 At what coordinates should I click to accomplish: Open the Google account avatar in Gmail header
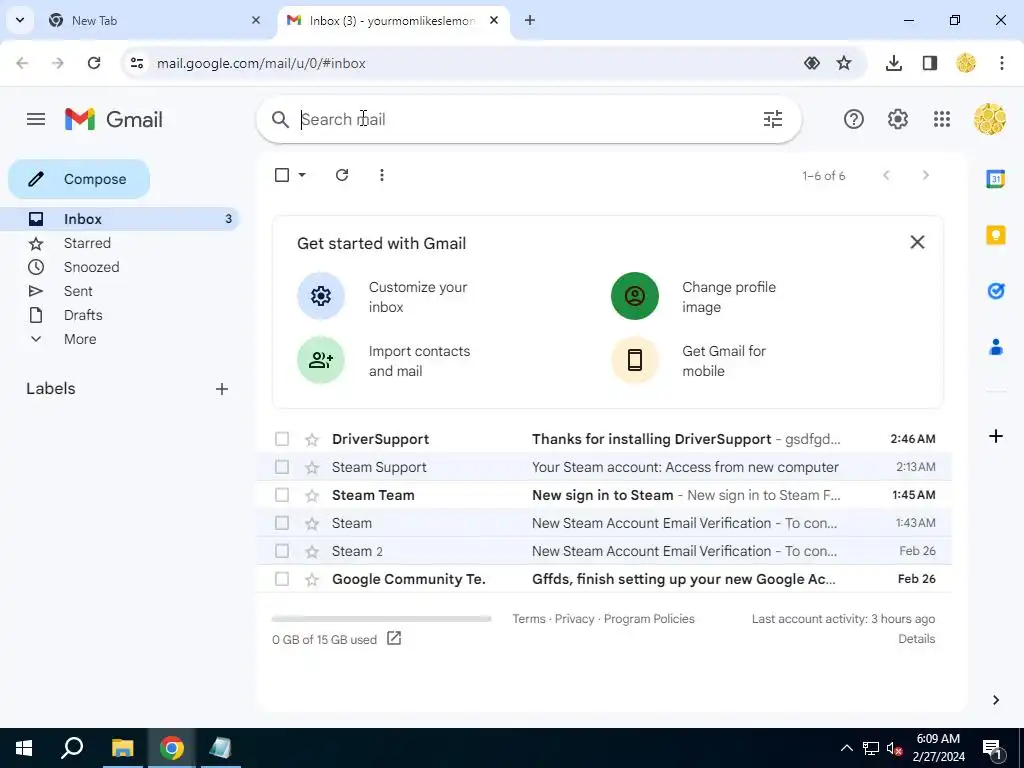[989, 120]
